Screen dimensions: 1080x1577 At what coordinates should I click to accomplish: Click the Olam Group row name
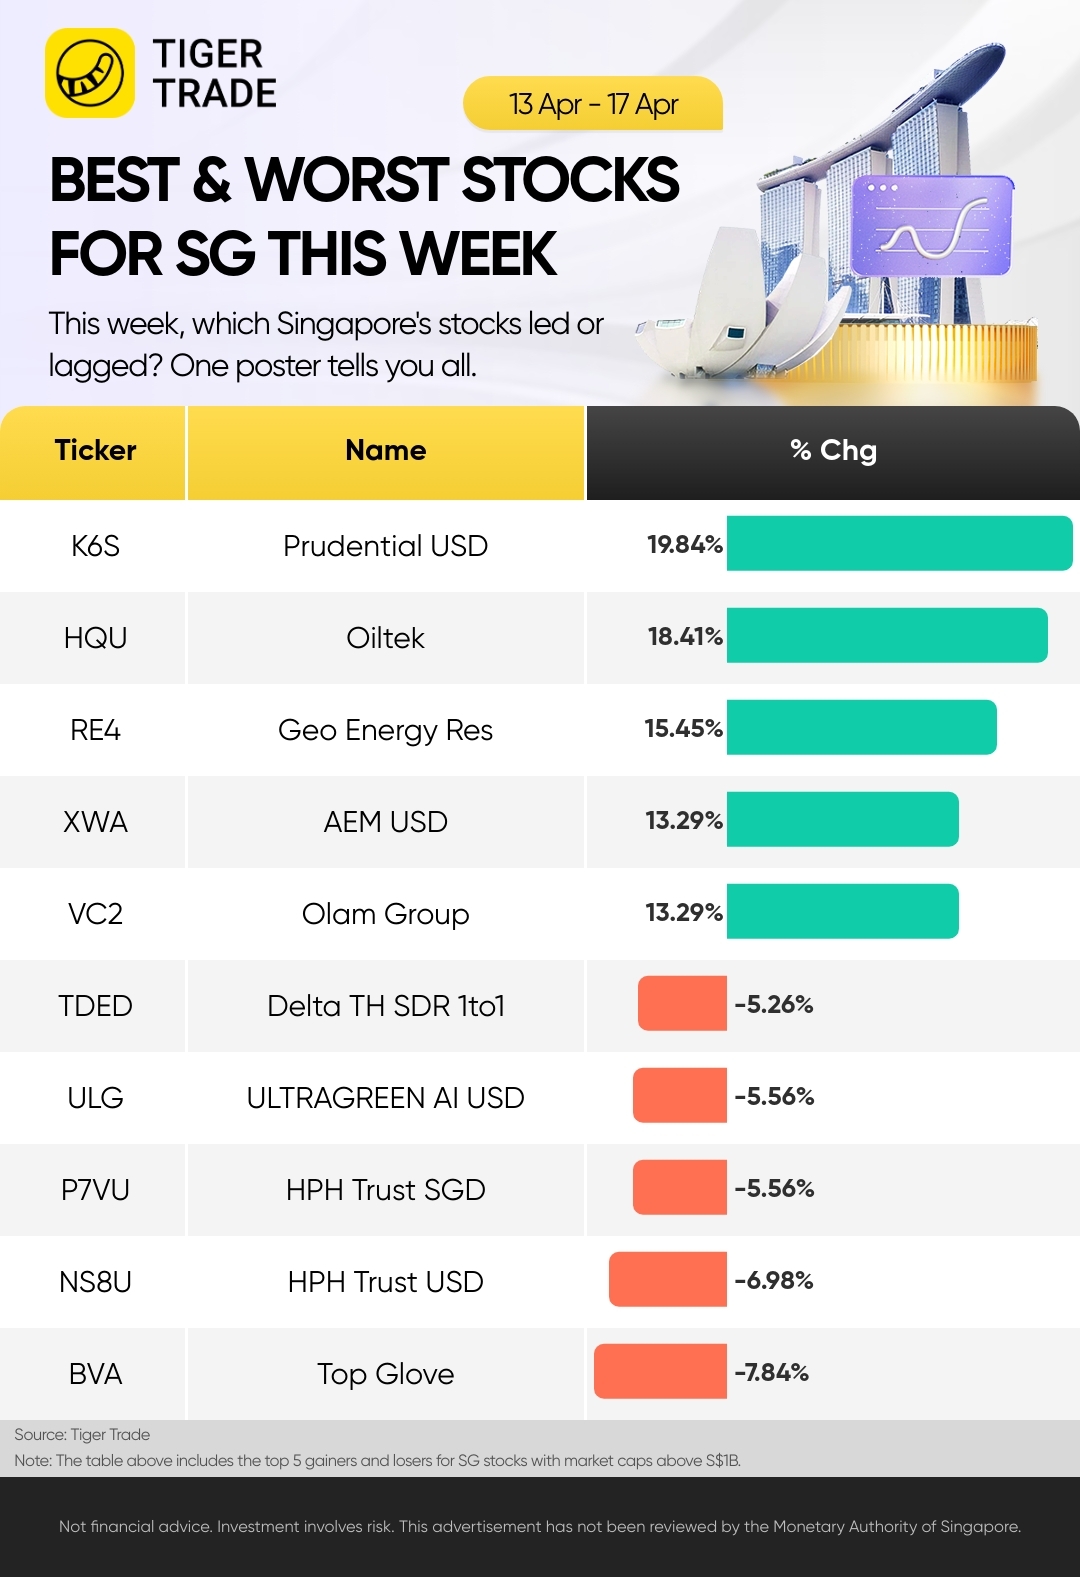point(386,915)
